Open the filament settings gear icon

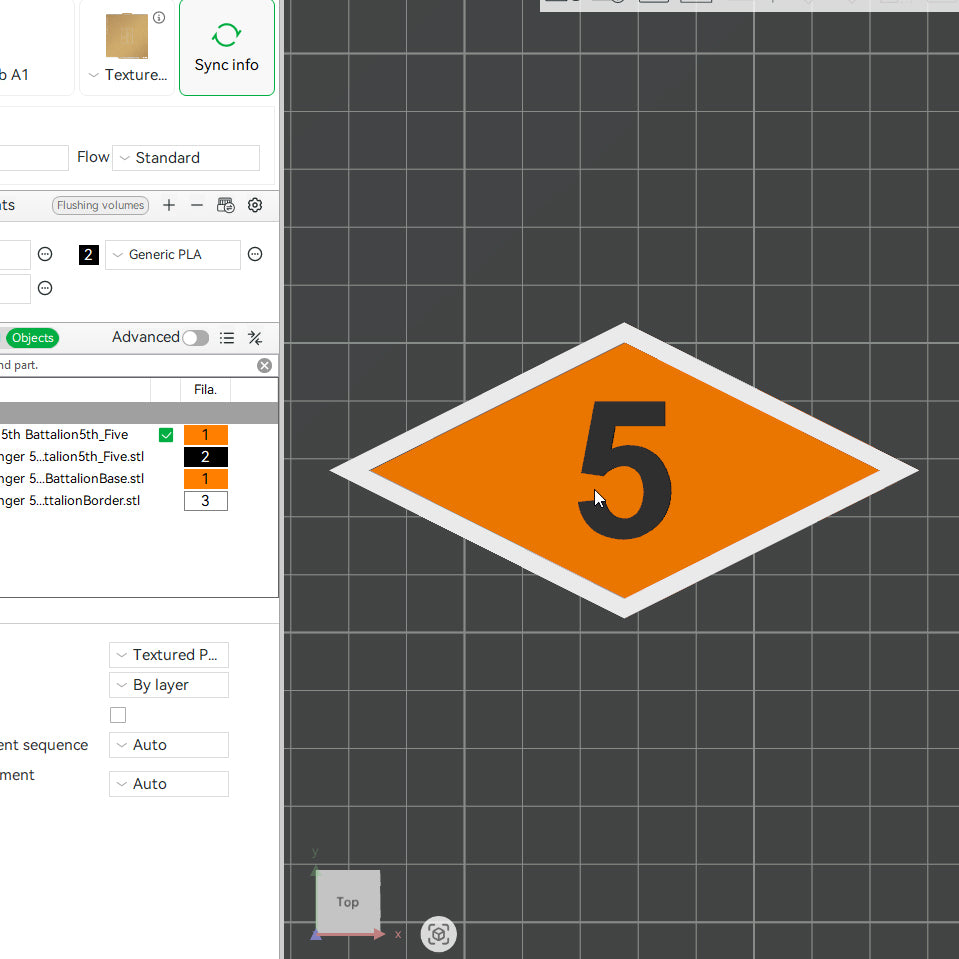pyautogui.click(x=255, y=205)
